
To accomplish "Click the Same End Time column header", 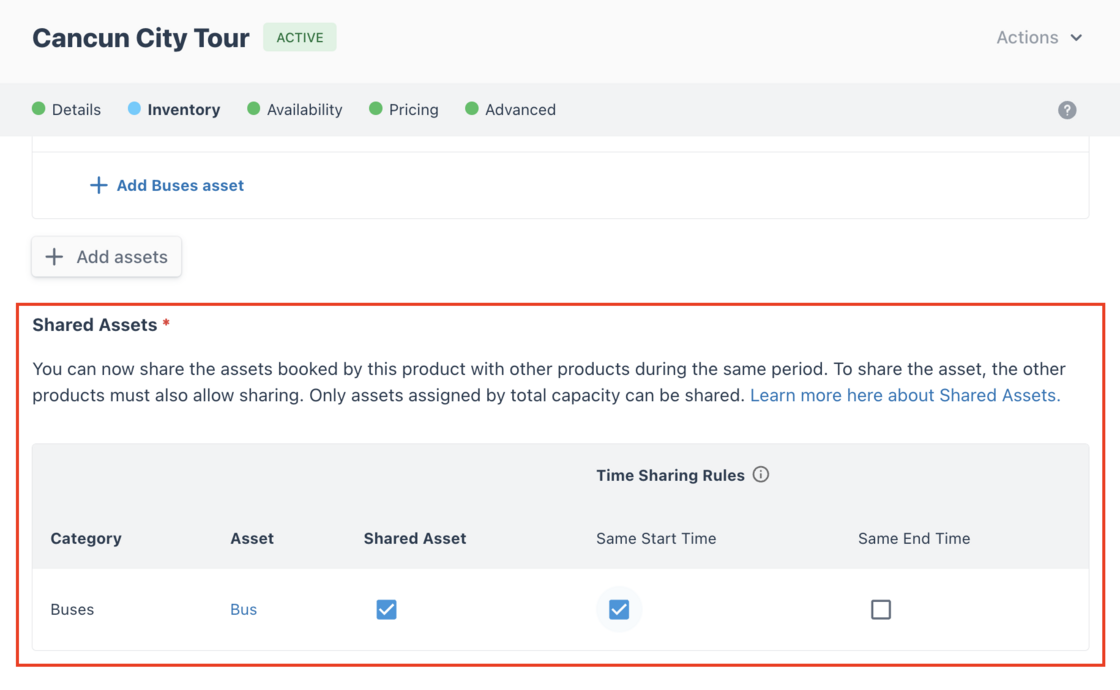I will (914, 539).
